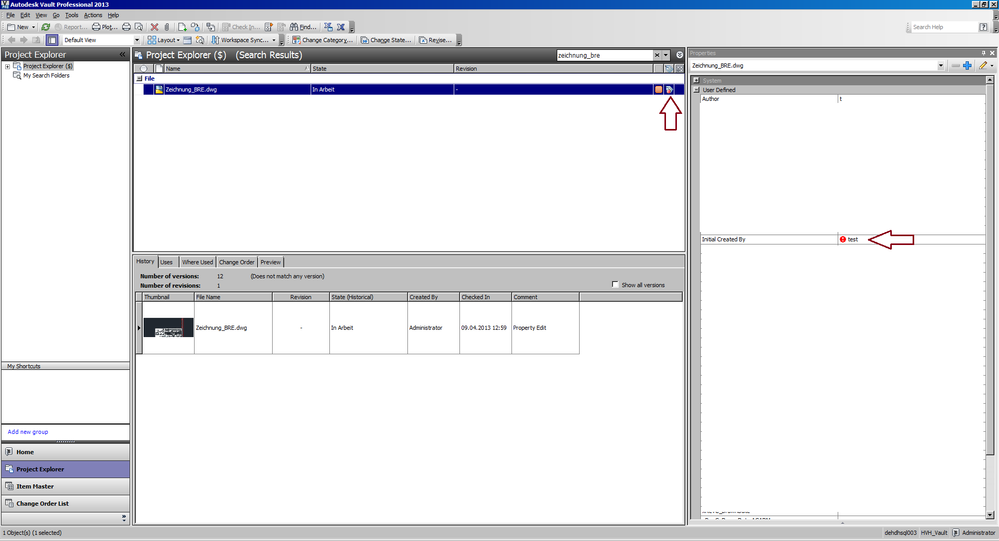Click the Change State button
Viewport: 999px width, 541px height.
click(386, 40)
